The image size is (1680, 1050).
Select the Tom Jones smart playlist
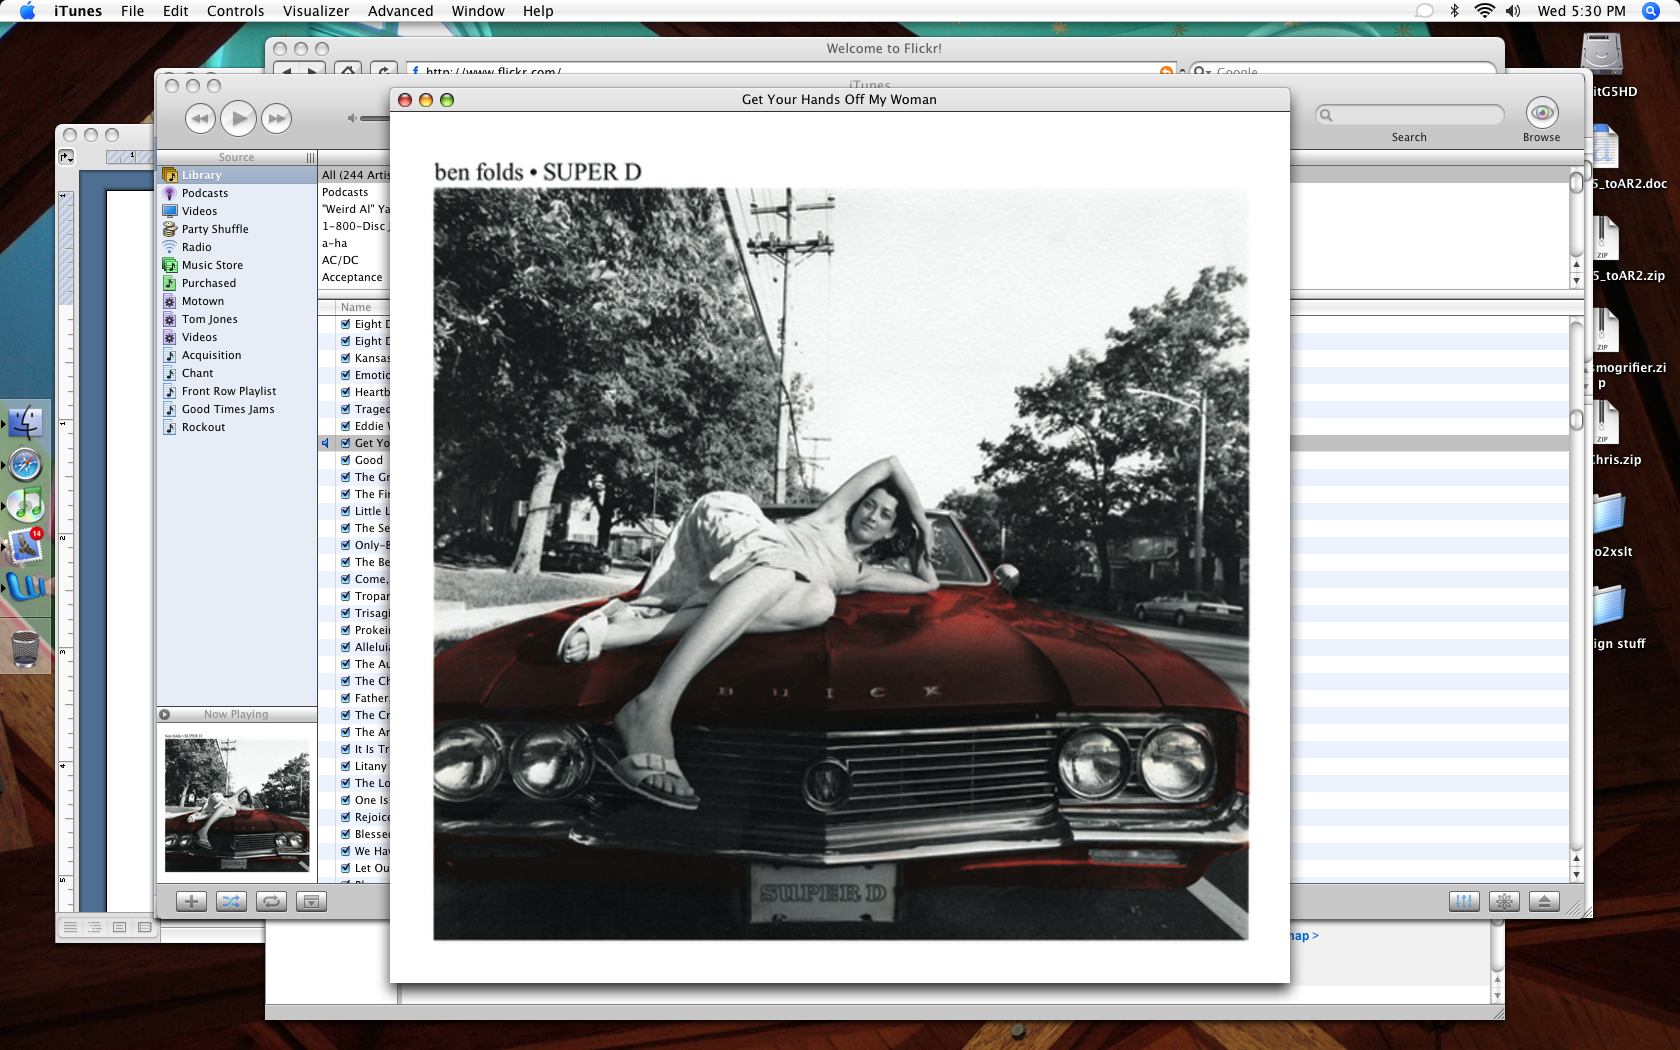[x=237, y=319]
